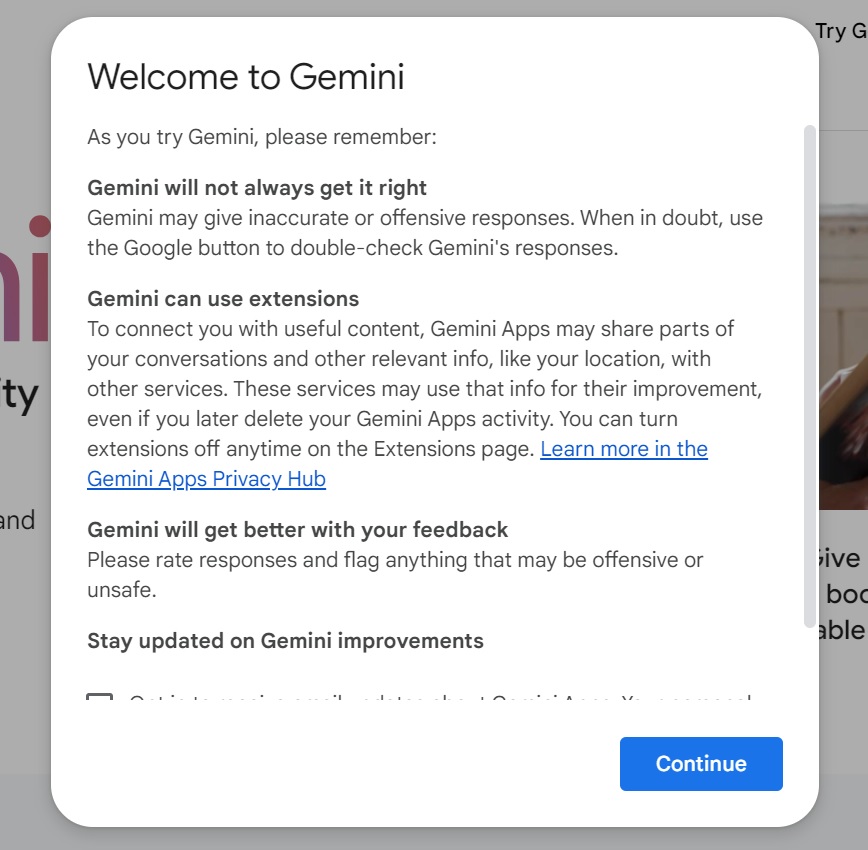Click the Continue button
Screen dimensions: 868x850
tap(700, 763)
